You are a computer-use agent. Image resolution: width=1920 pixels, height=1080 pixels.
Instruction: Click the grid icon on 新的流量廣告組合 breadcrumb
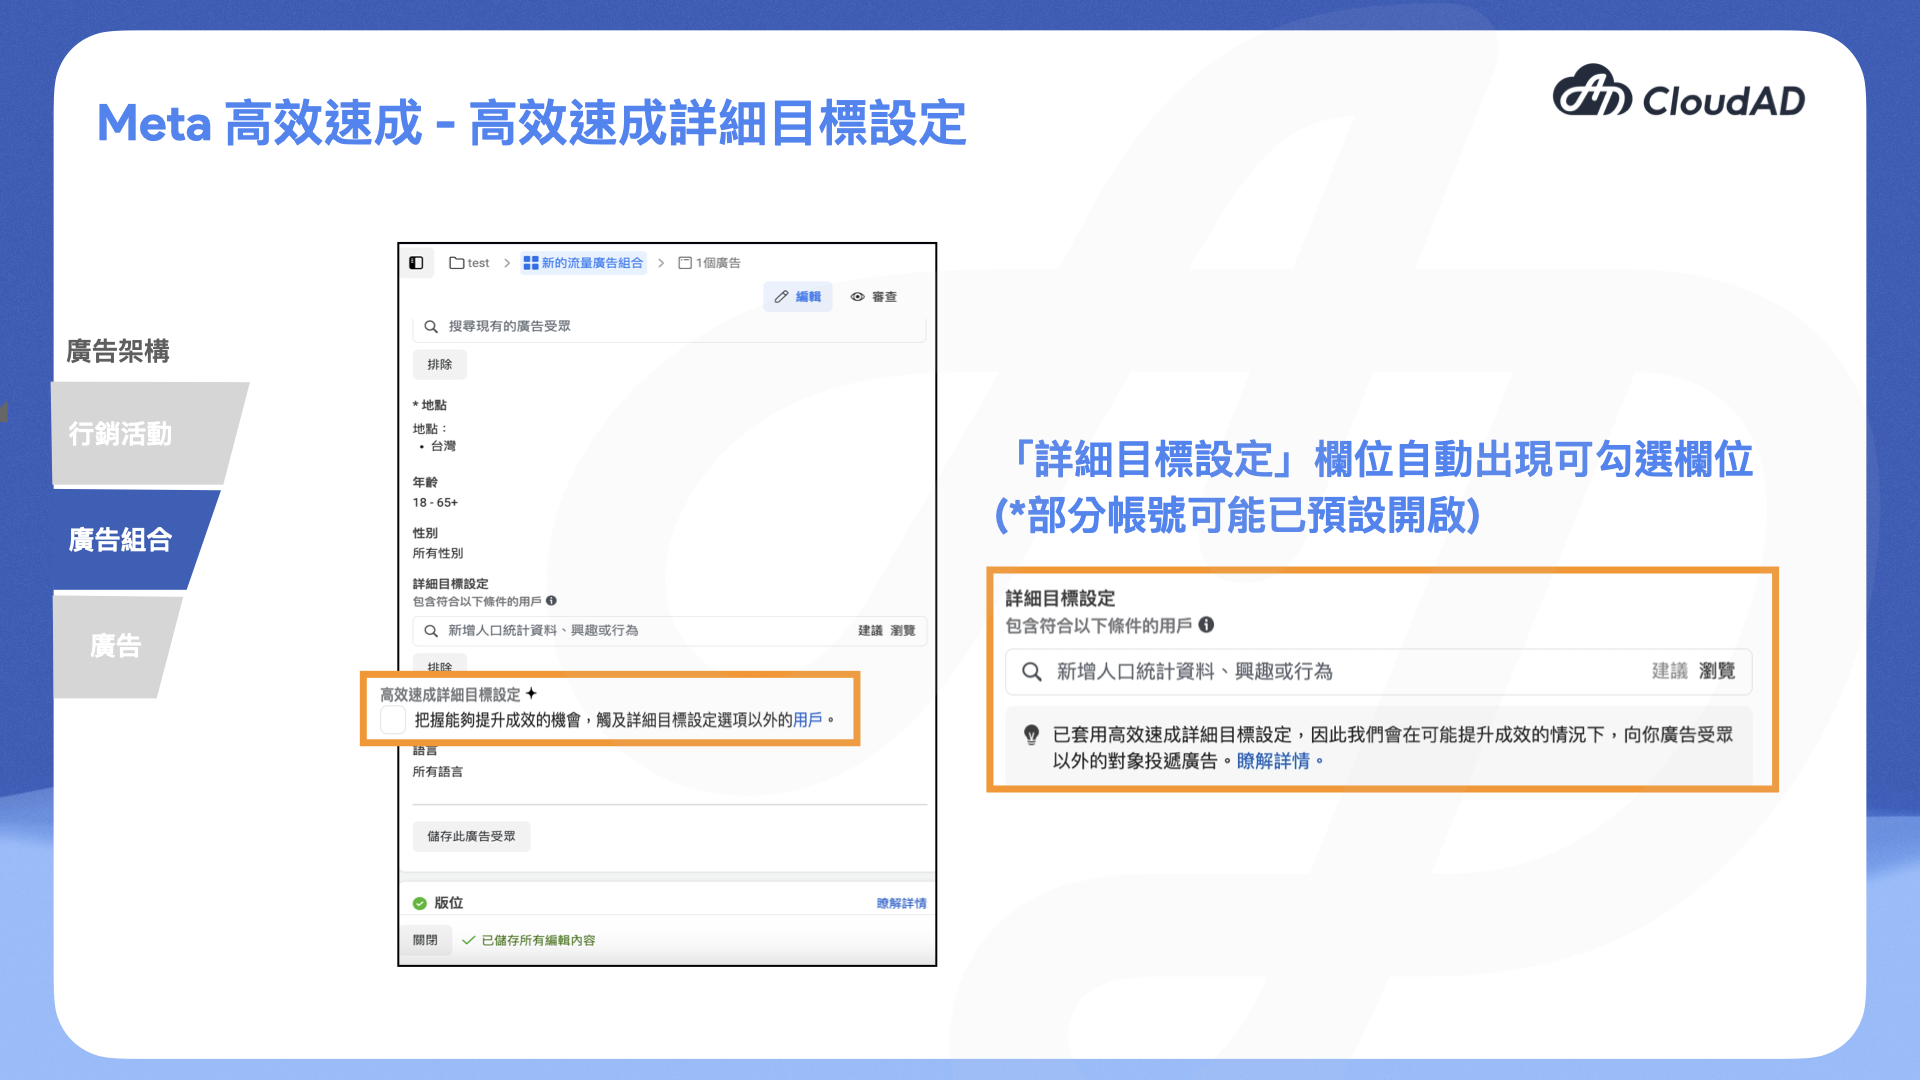(529, 262)
